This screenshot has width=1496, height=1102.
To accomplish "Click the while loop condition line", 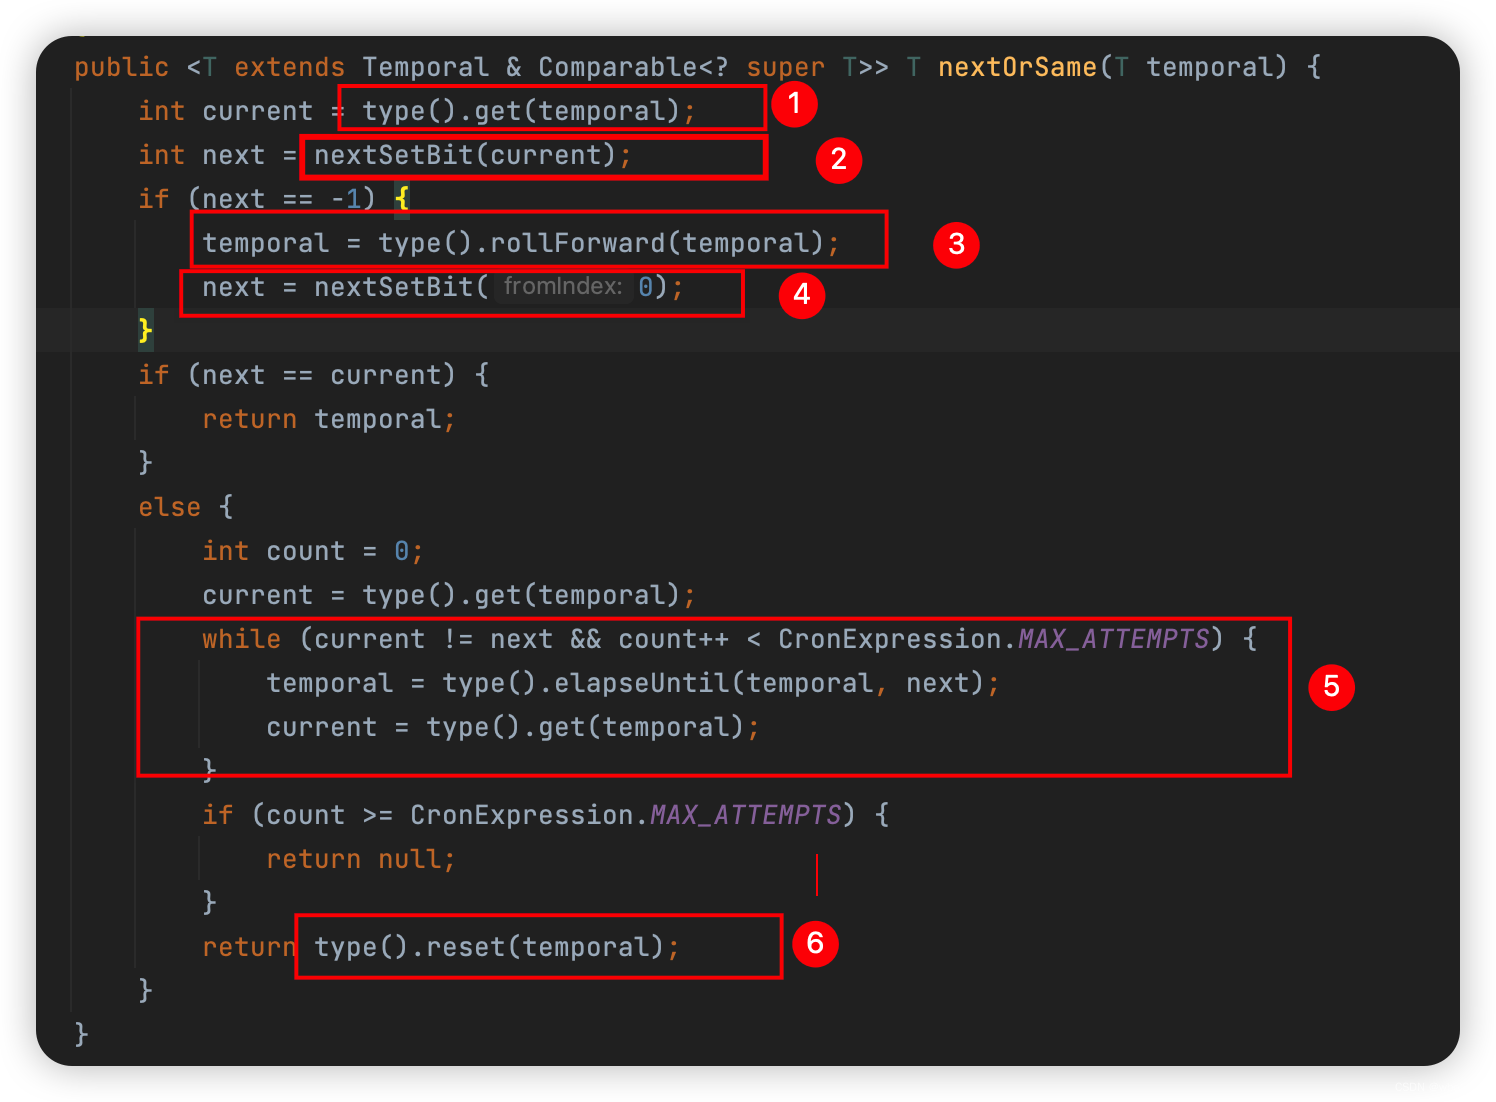I will click(730, 639).
